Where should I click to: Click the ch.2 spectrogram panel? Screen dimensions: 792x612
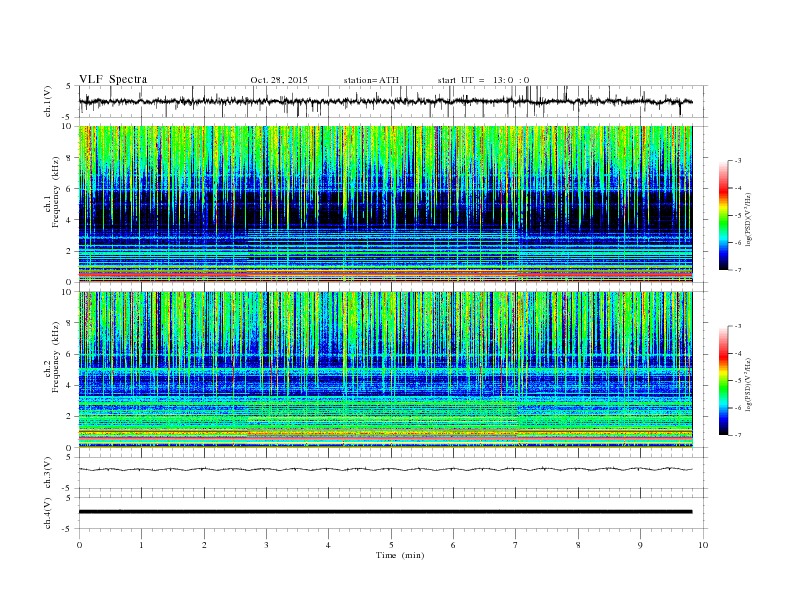(x=385, y=369)
